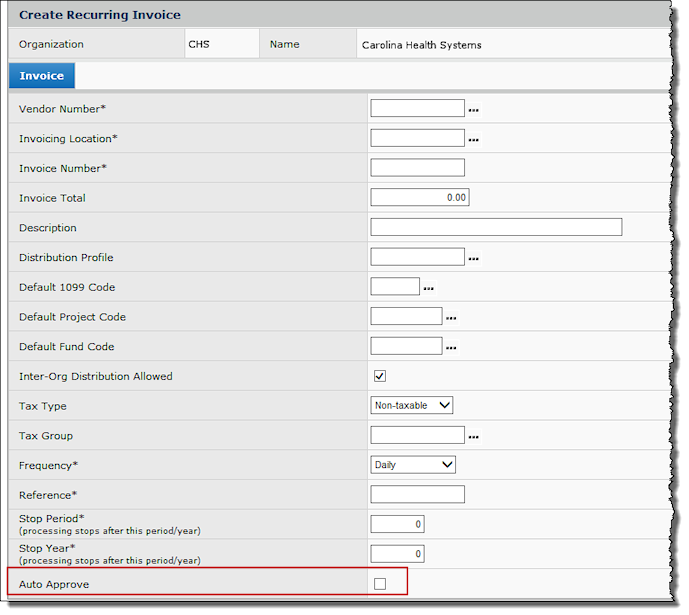Open Invoicing Location lookup ellipsis

click(x=474, y=140)
